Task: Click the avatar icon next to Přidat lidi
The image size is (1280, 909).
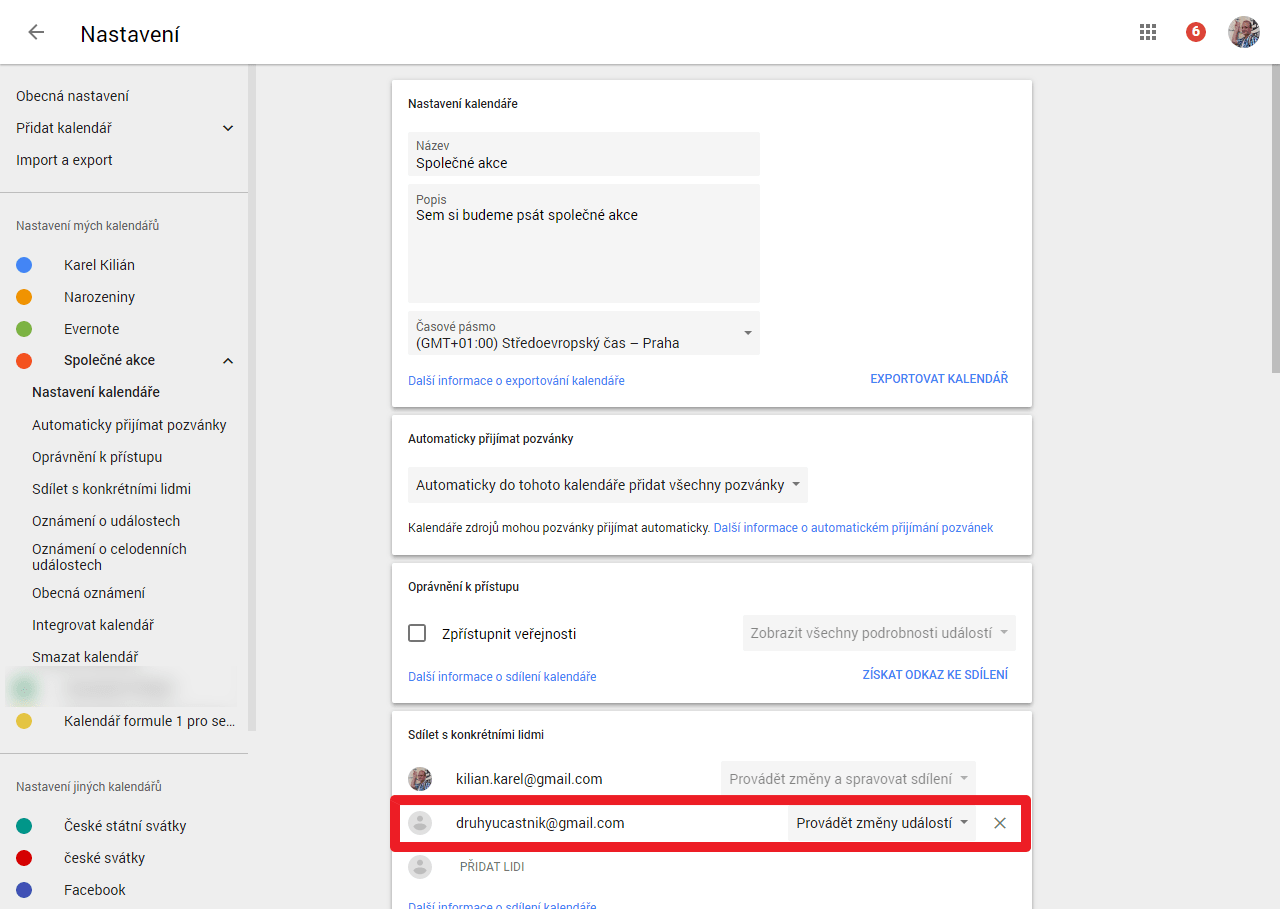Action: (x=420, y=867)
